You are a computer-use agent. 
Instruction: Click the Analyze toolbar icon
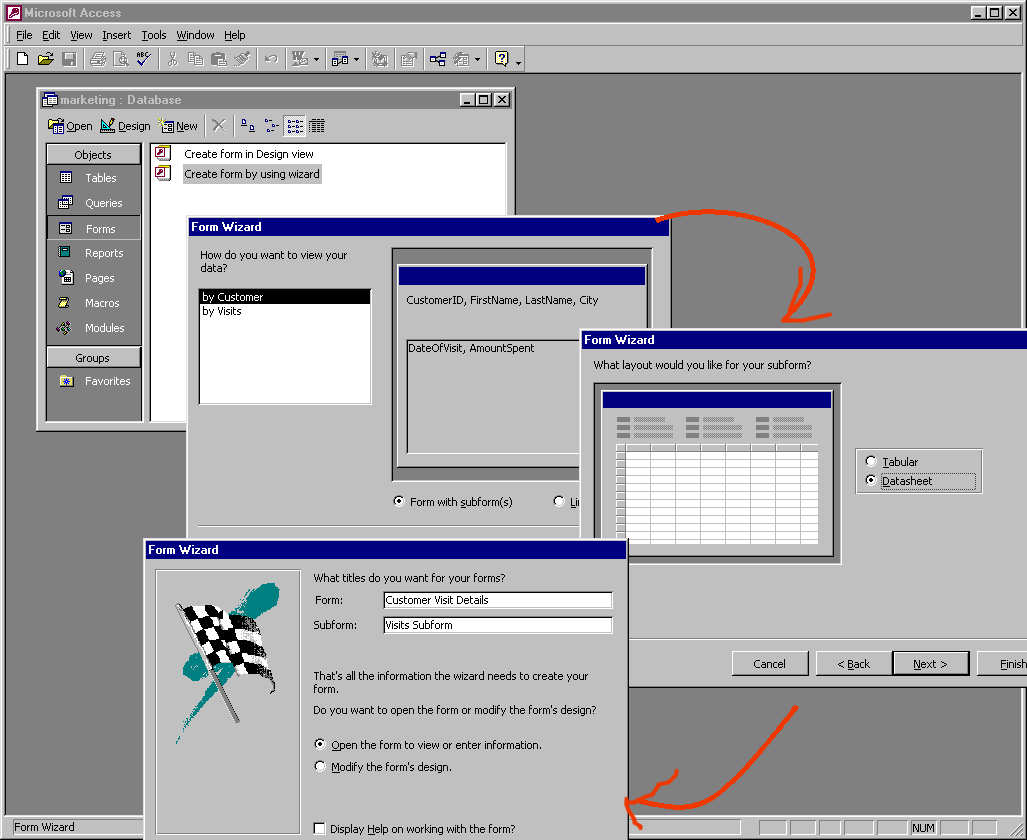point(340,59)
